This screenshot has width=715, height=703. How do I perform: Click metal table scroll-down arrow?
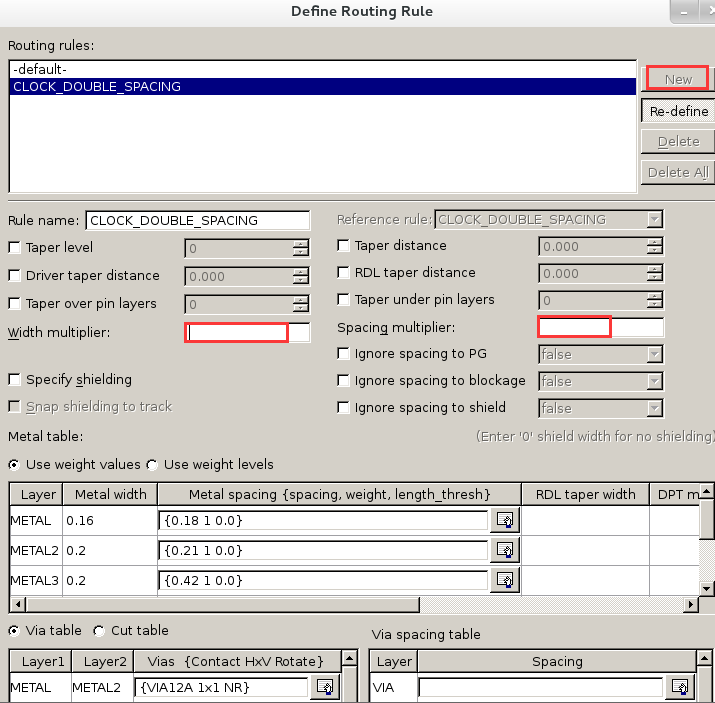[706, 589]
